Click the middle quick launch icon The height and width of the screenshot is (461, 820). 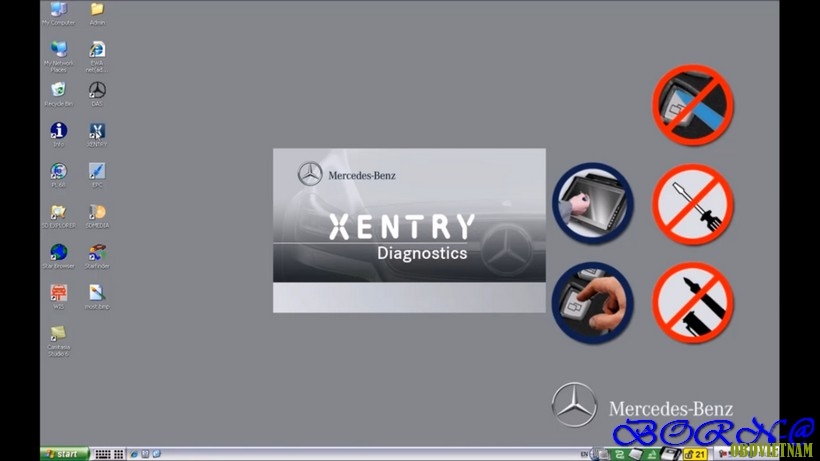[145, 454]
